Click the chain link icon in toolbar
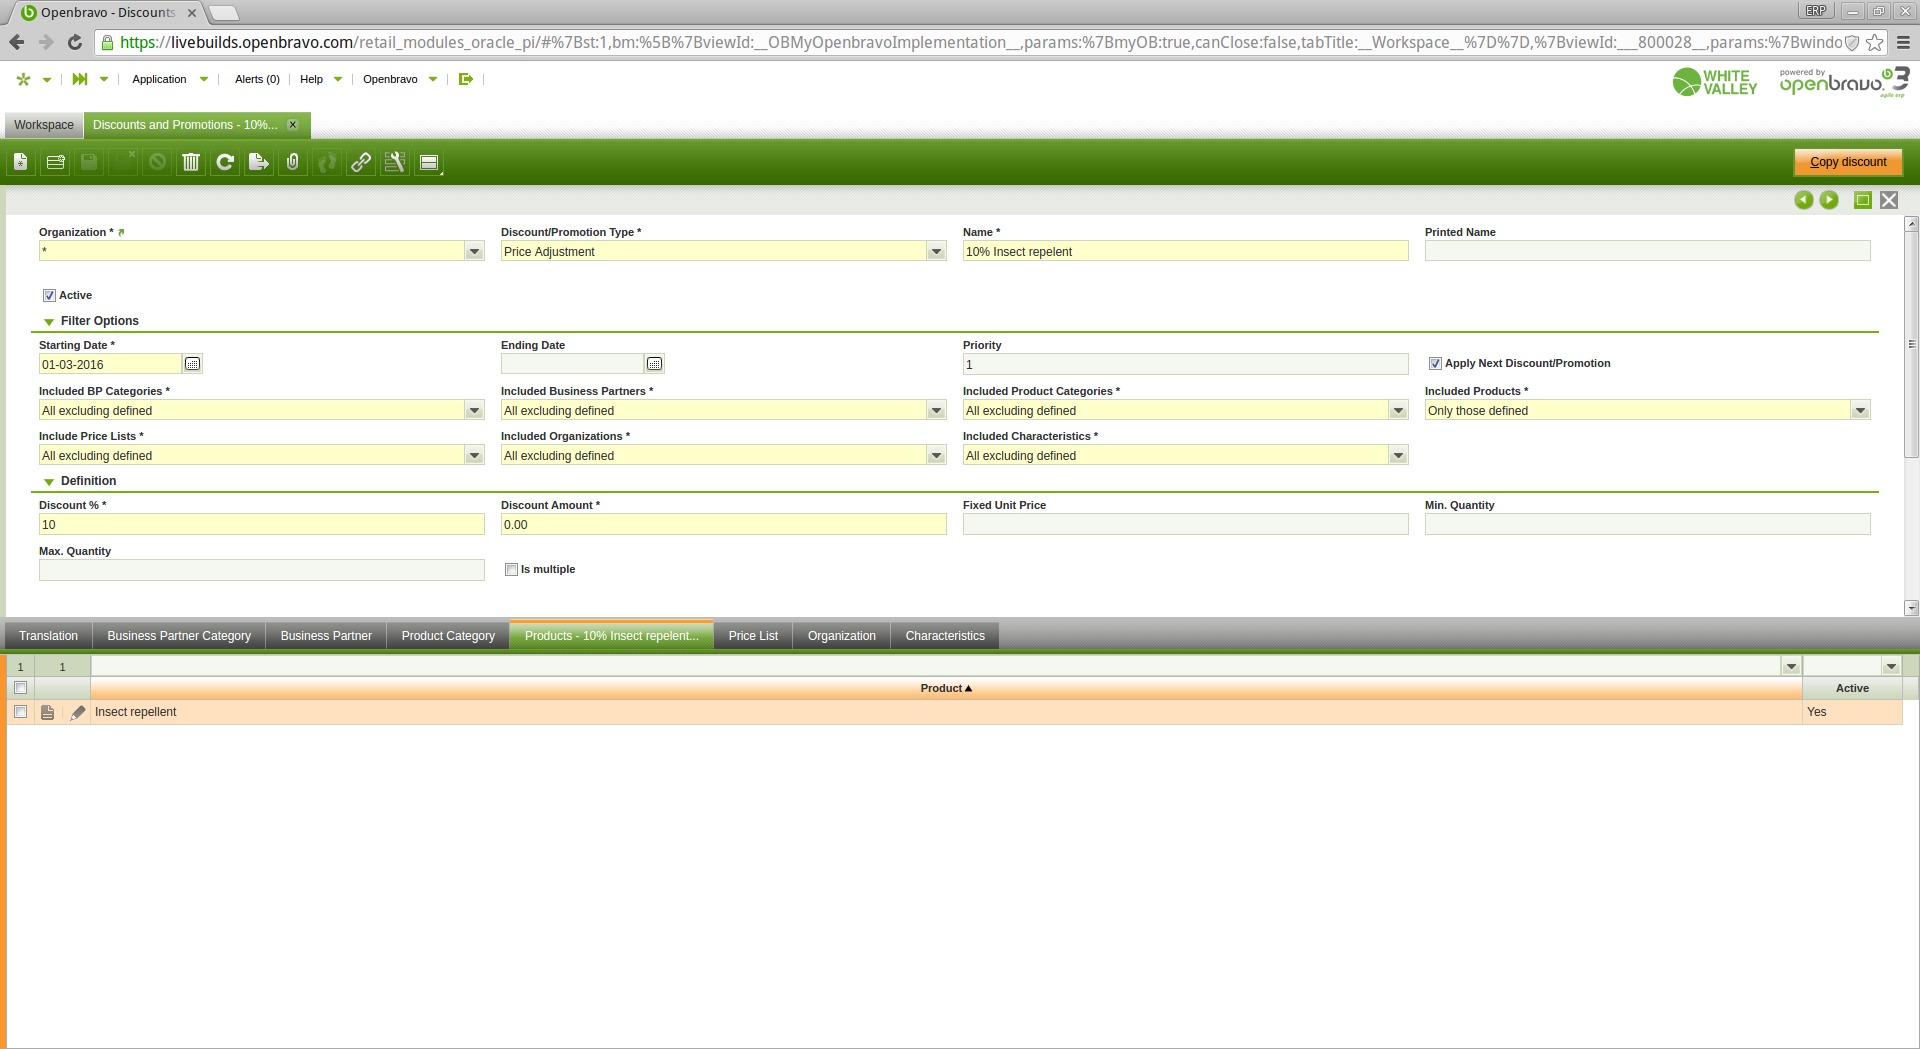This screenshot has width=1920, height=1049. pos(361,162)
